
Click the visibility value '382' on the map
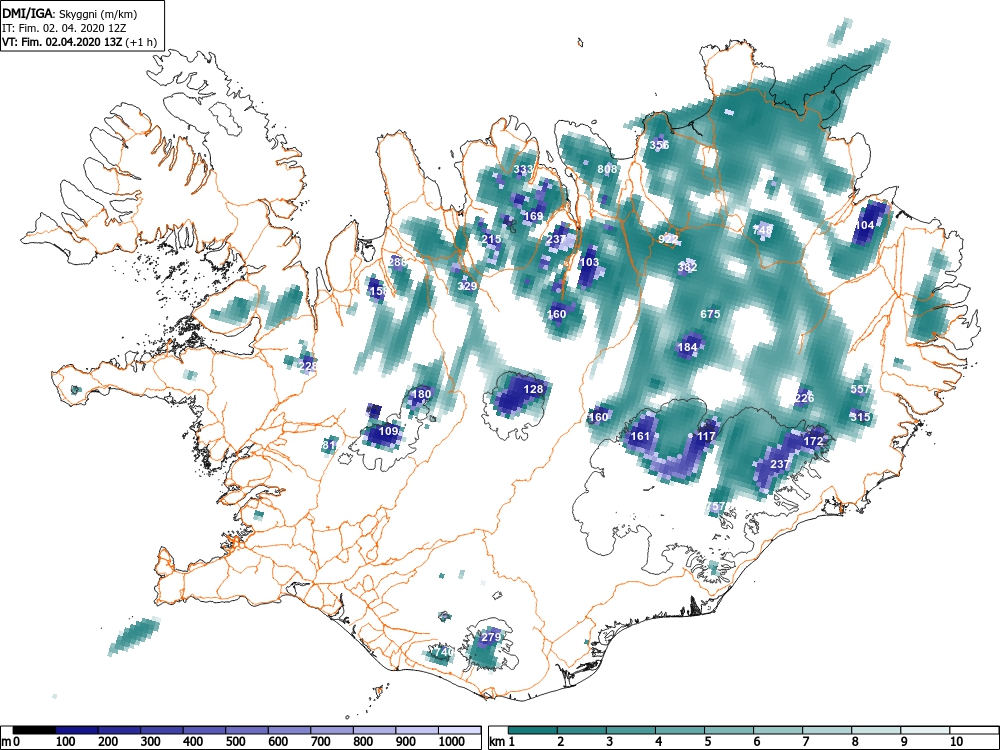coord(688,267)
